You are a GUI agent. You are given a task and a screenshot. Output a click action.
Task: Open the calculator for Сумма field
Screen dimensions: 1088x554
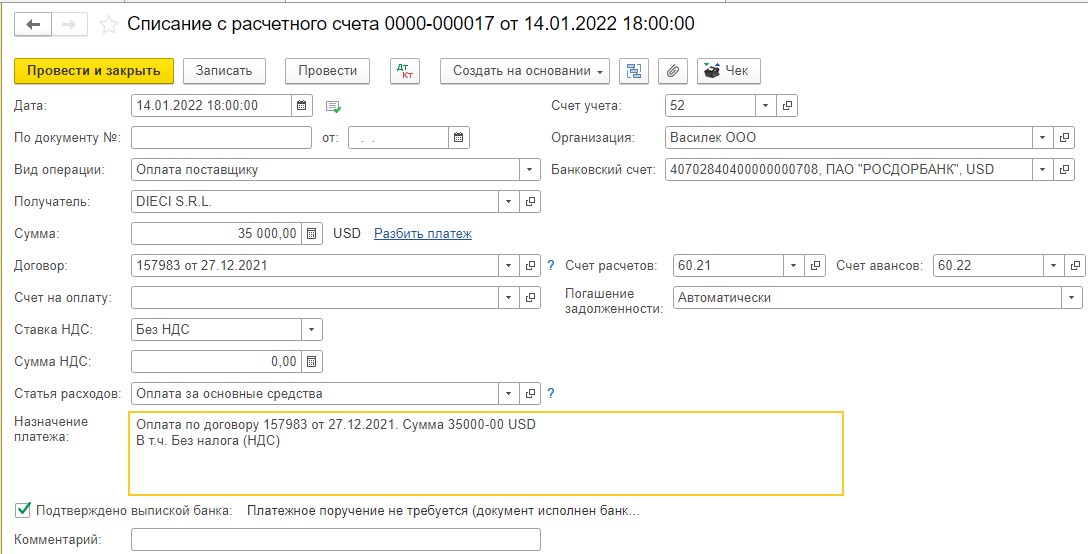[x=312, y=234]
